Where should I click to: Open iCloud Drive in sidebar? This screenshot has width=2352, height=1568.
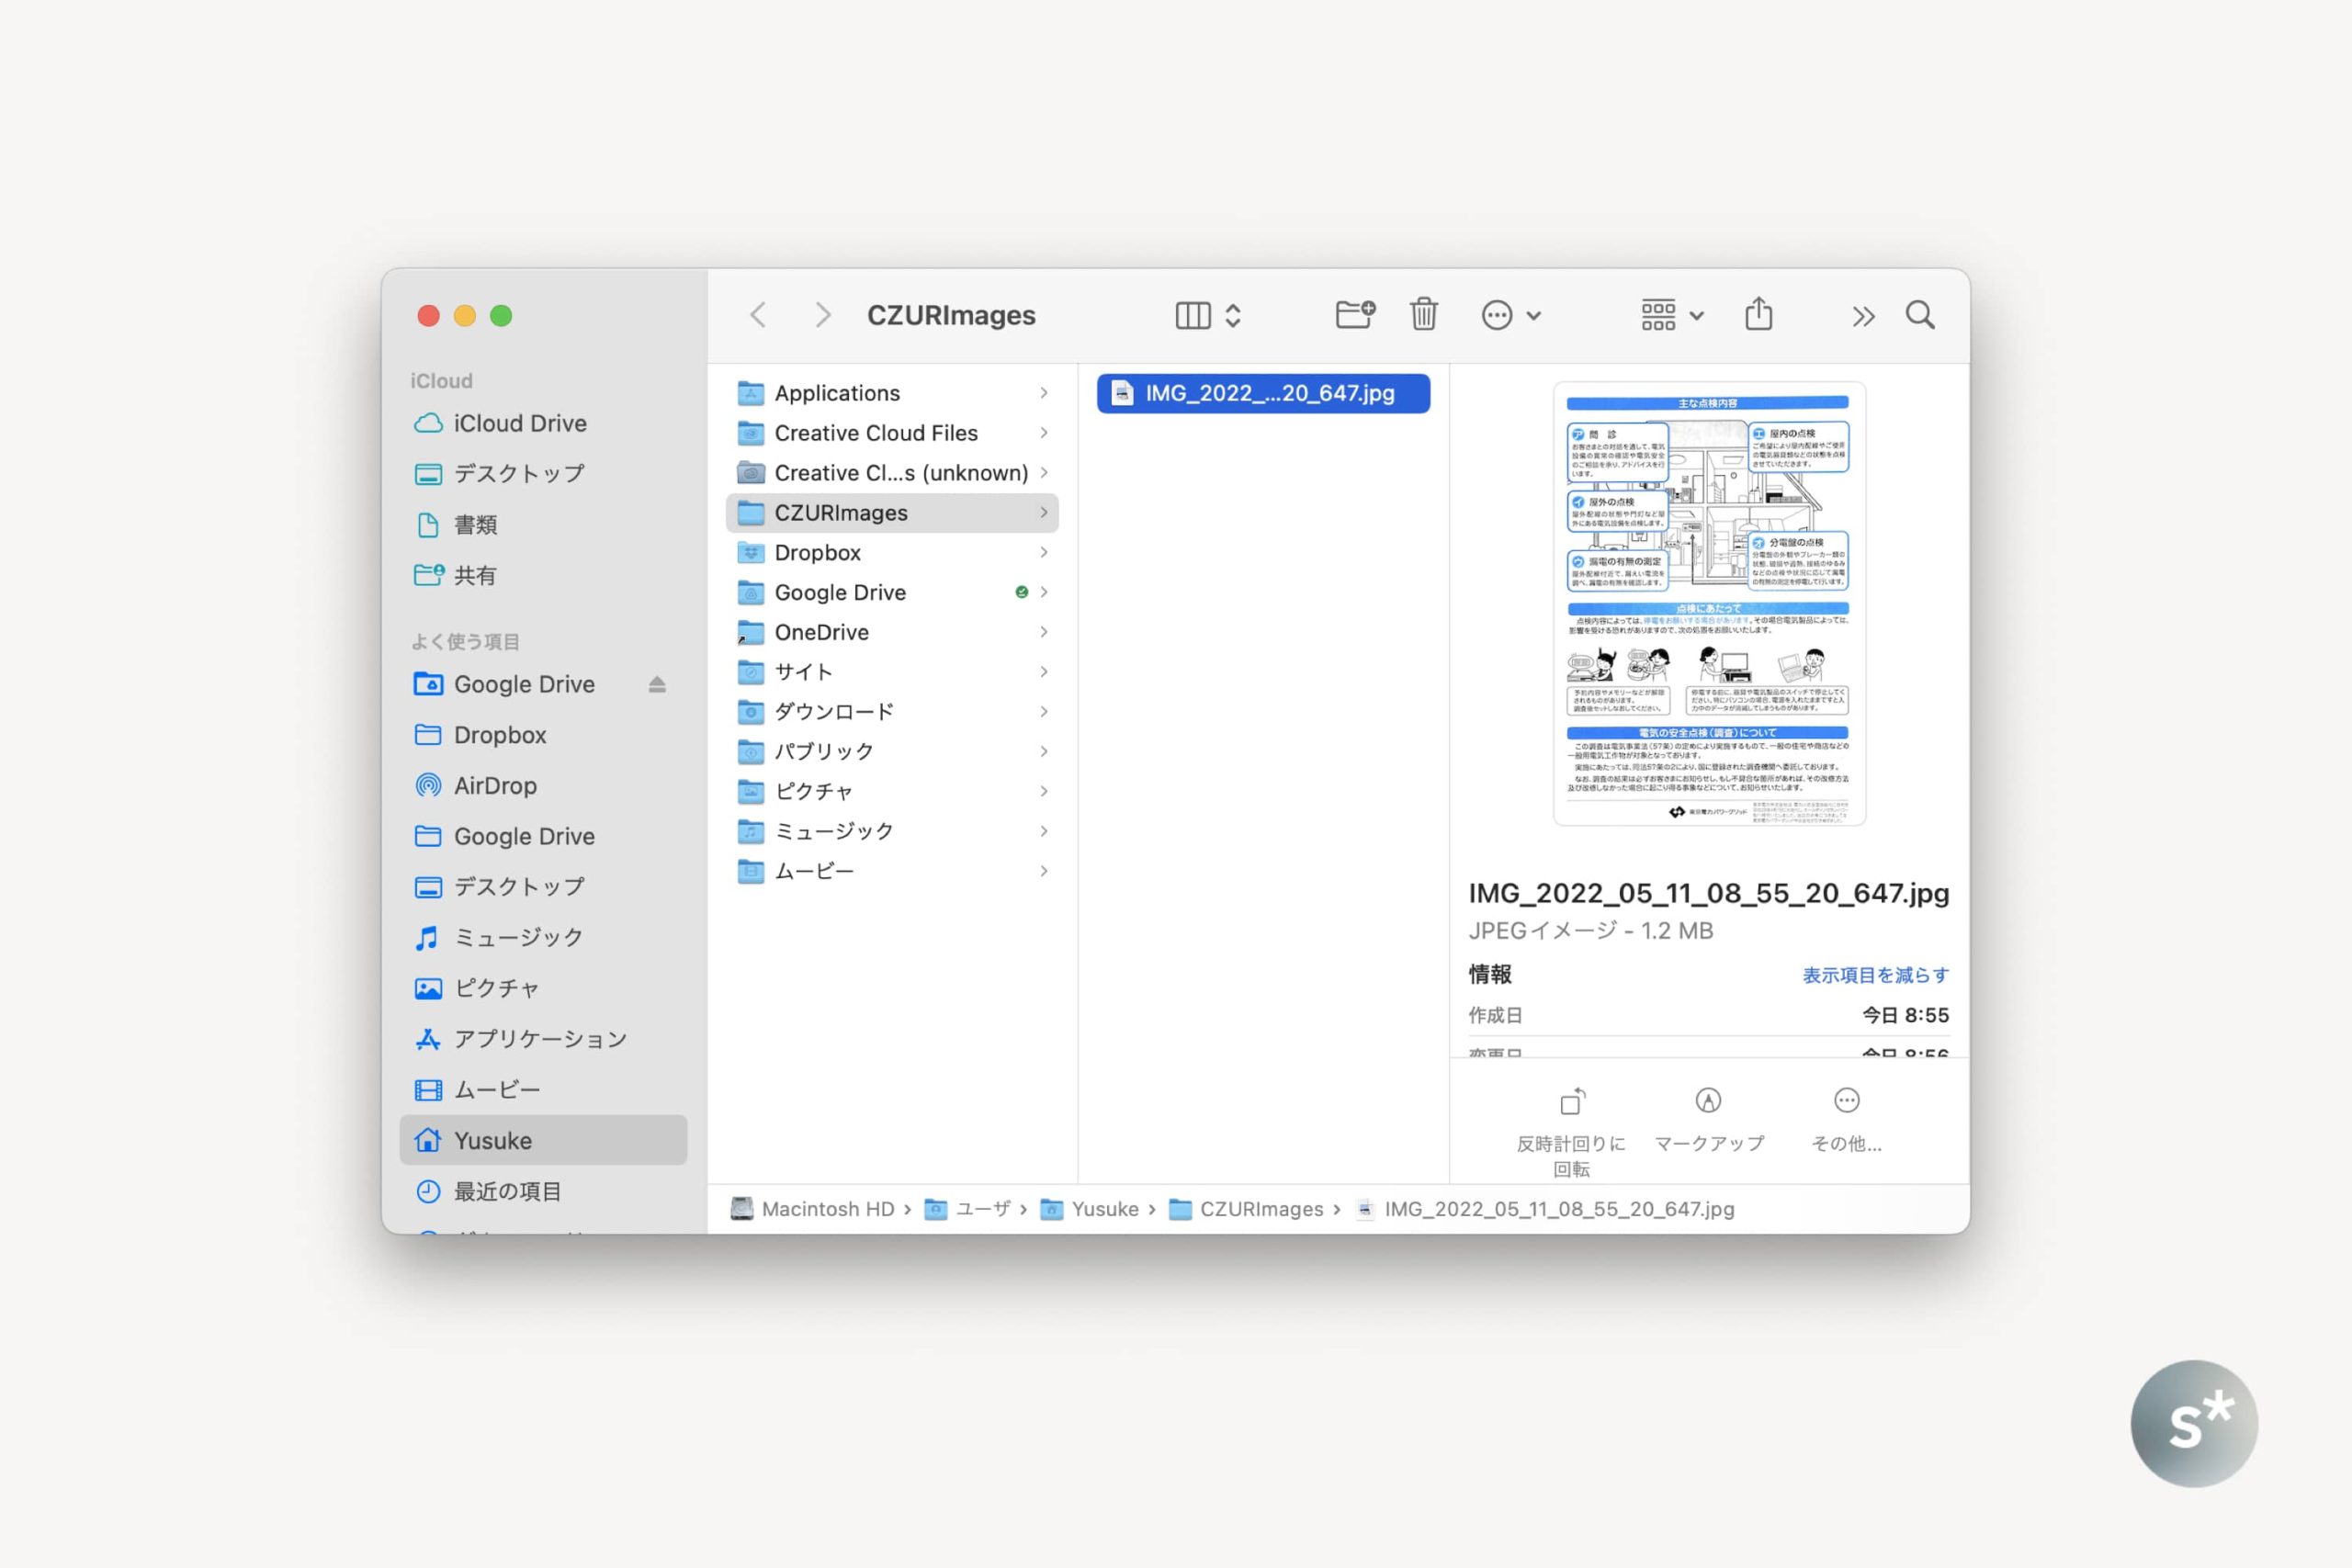point(519,424)
